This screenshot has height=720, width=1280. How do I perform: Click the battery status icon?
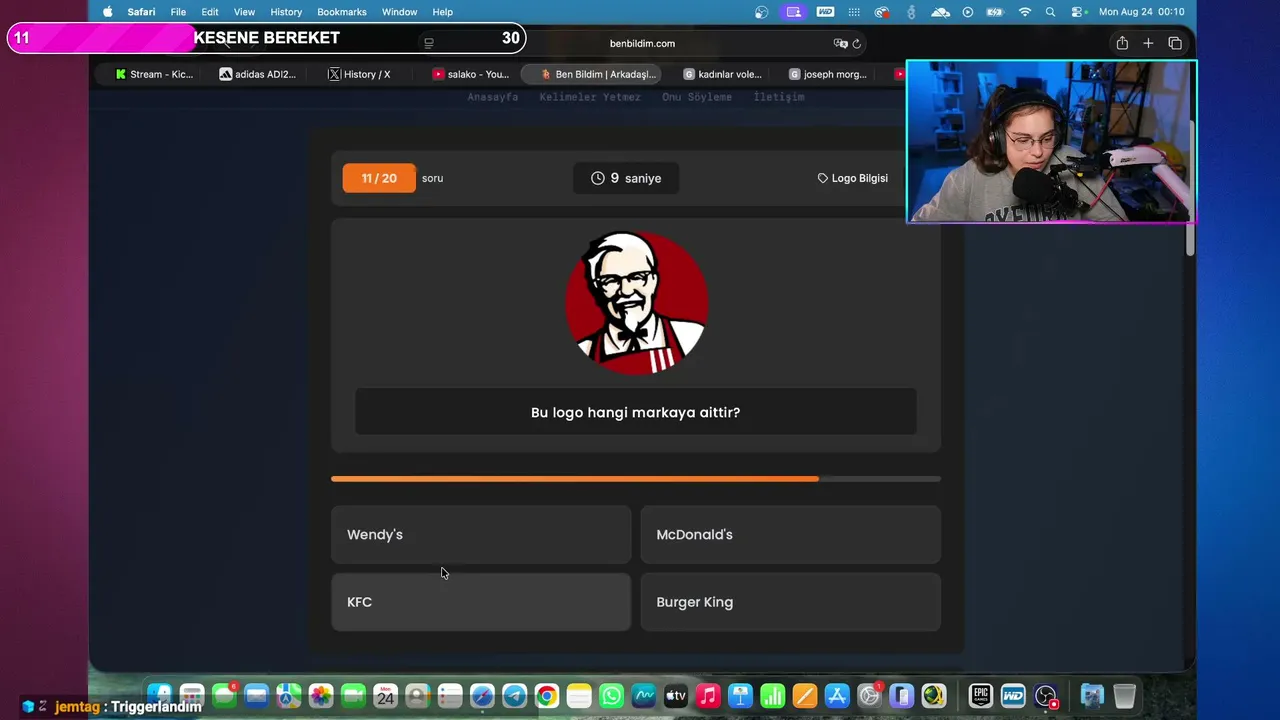[x=996, y=12]
